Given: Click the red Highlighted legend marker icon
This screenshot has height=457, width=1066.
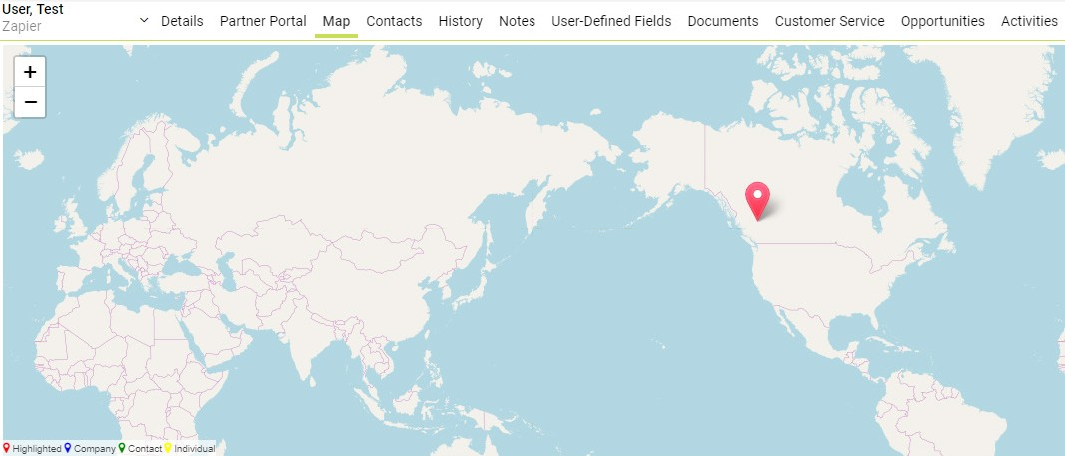Looking at the screenshot, I should [7, 448].
